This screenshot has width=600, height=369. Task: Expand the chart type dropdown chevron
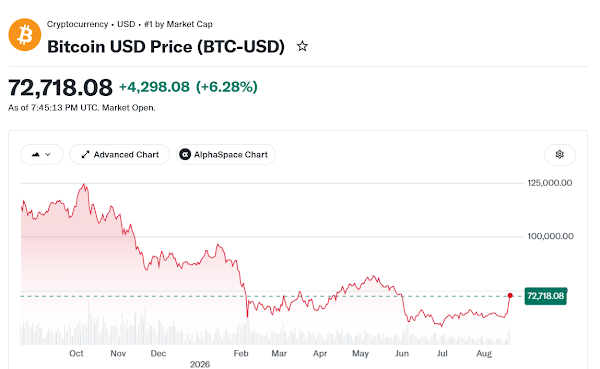pyautogui.click(x=48, y=155)
